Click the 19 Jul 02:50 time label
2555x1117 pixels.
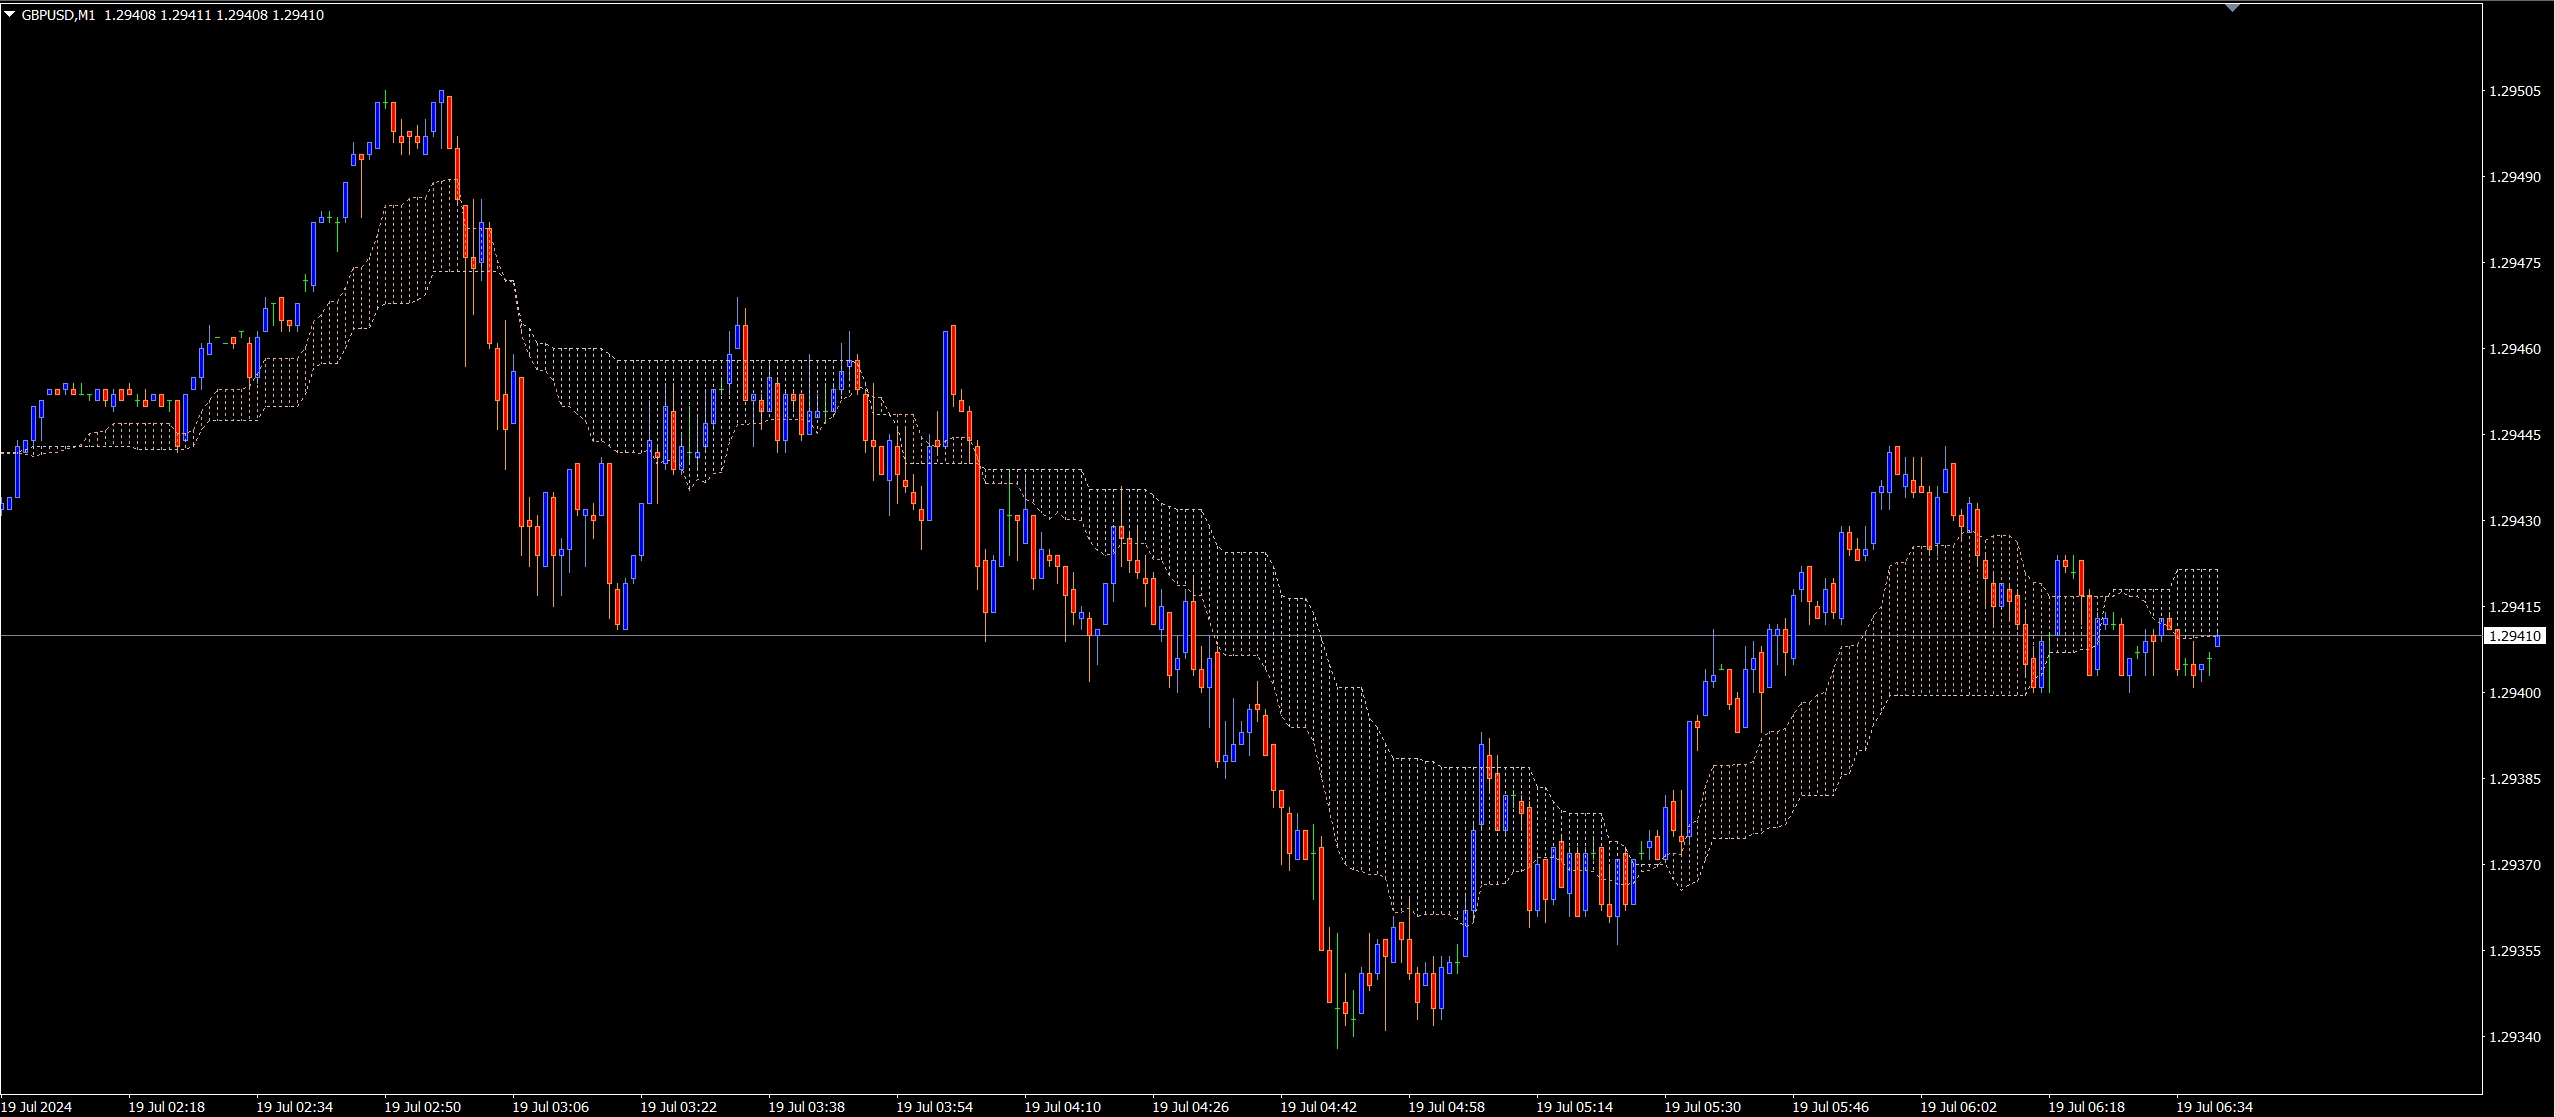[x=422, y=1107]
